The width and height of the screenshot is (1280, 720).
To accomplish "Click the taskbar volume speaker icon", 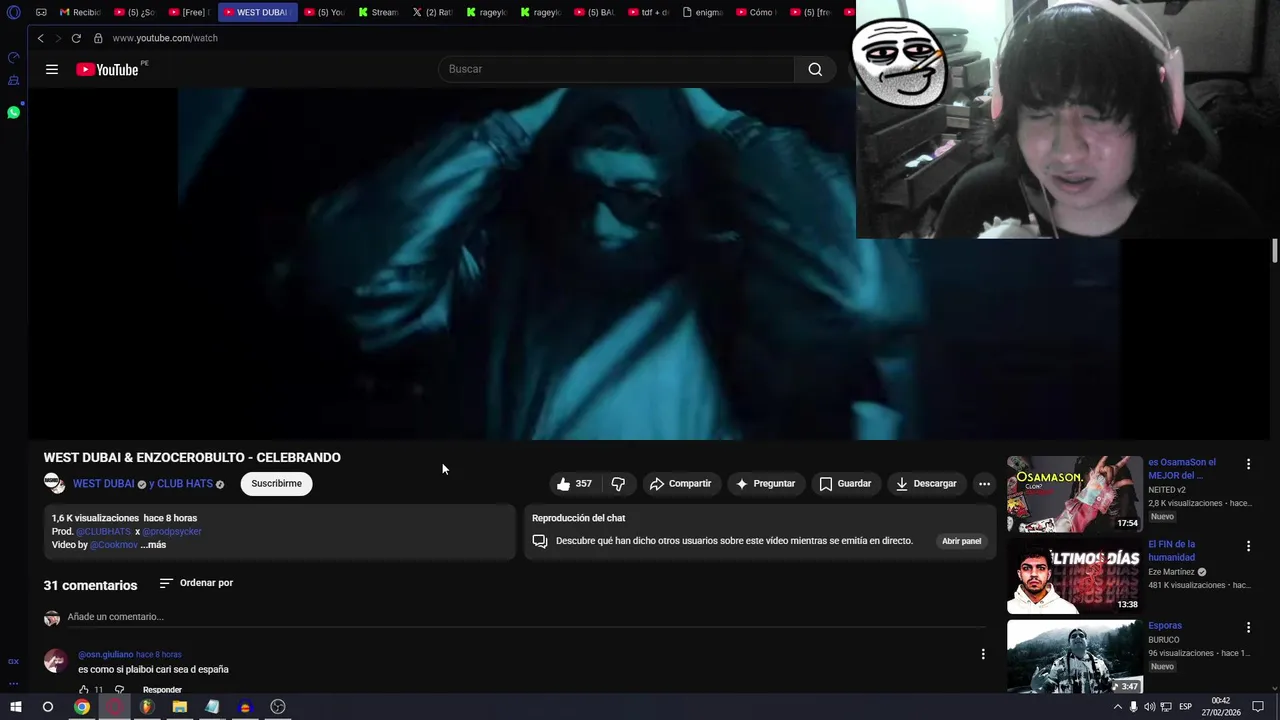I will click(1149, 707).
